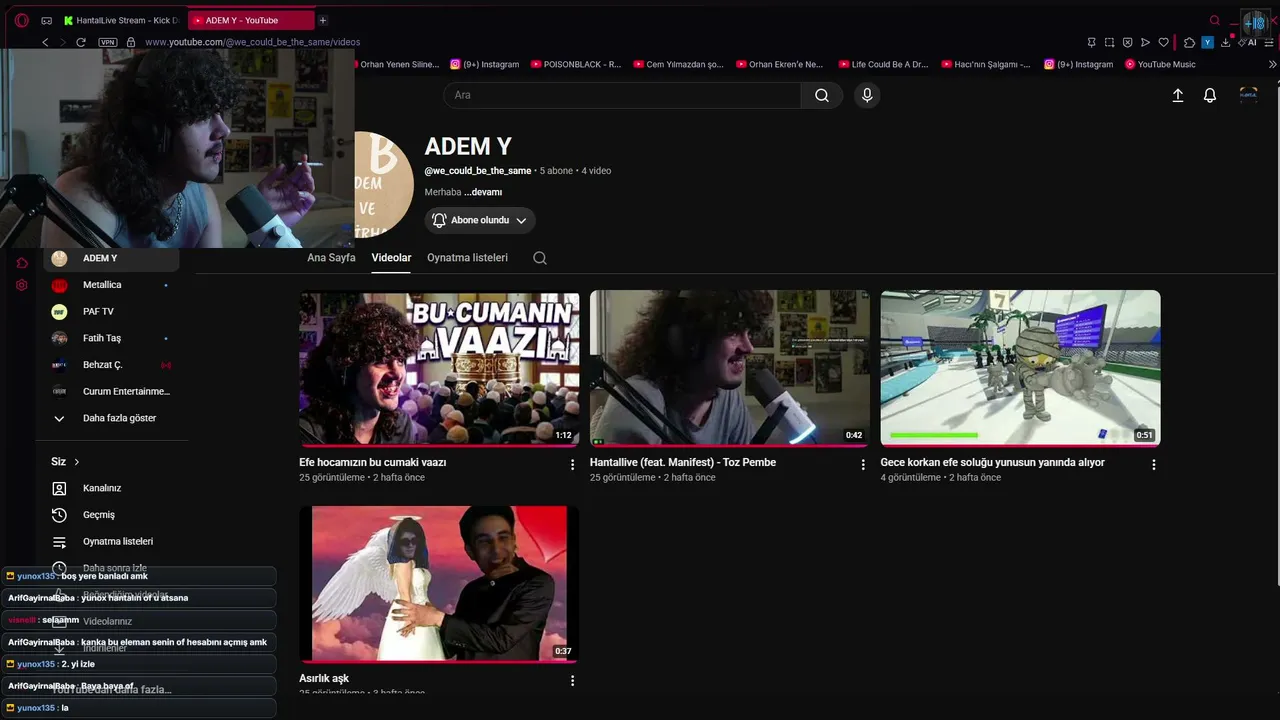Toggle the VPN badge in address bar
Viewport: 1280px width, 720px height.
108,42
